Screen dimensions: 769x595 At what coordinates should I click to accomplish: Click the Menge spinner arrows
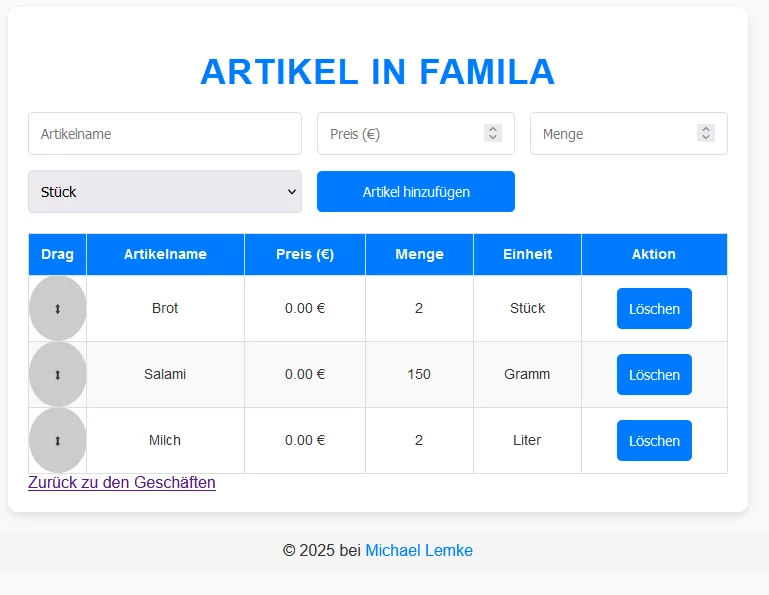pyautogui.click(x=706, y=133)
